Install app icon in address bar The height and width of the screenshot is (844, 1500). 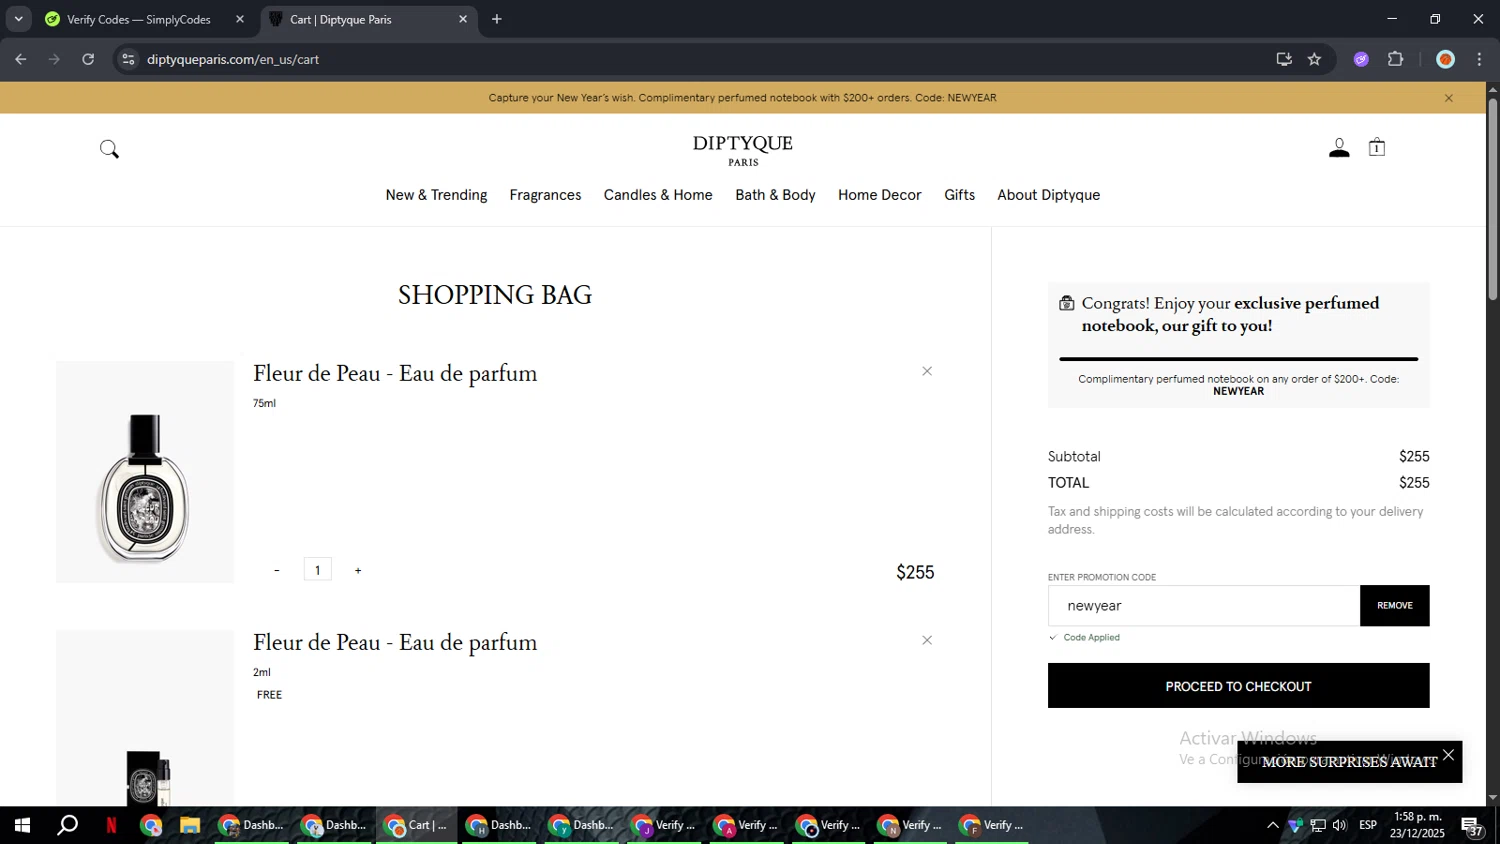point(1284,59)
